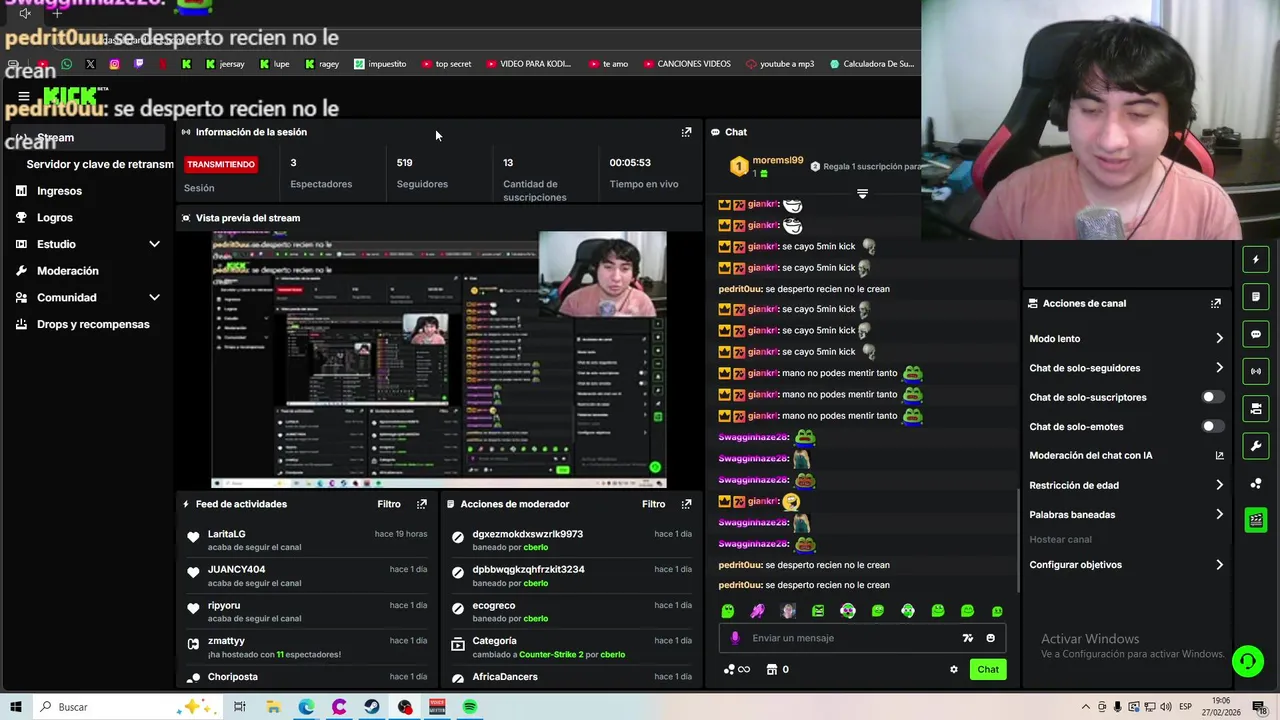1280x720 pixels.
Task: Pop out the Información de la sesión panel
Action: click(x=686, y=132)
